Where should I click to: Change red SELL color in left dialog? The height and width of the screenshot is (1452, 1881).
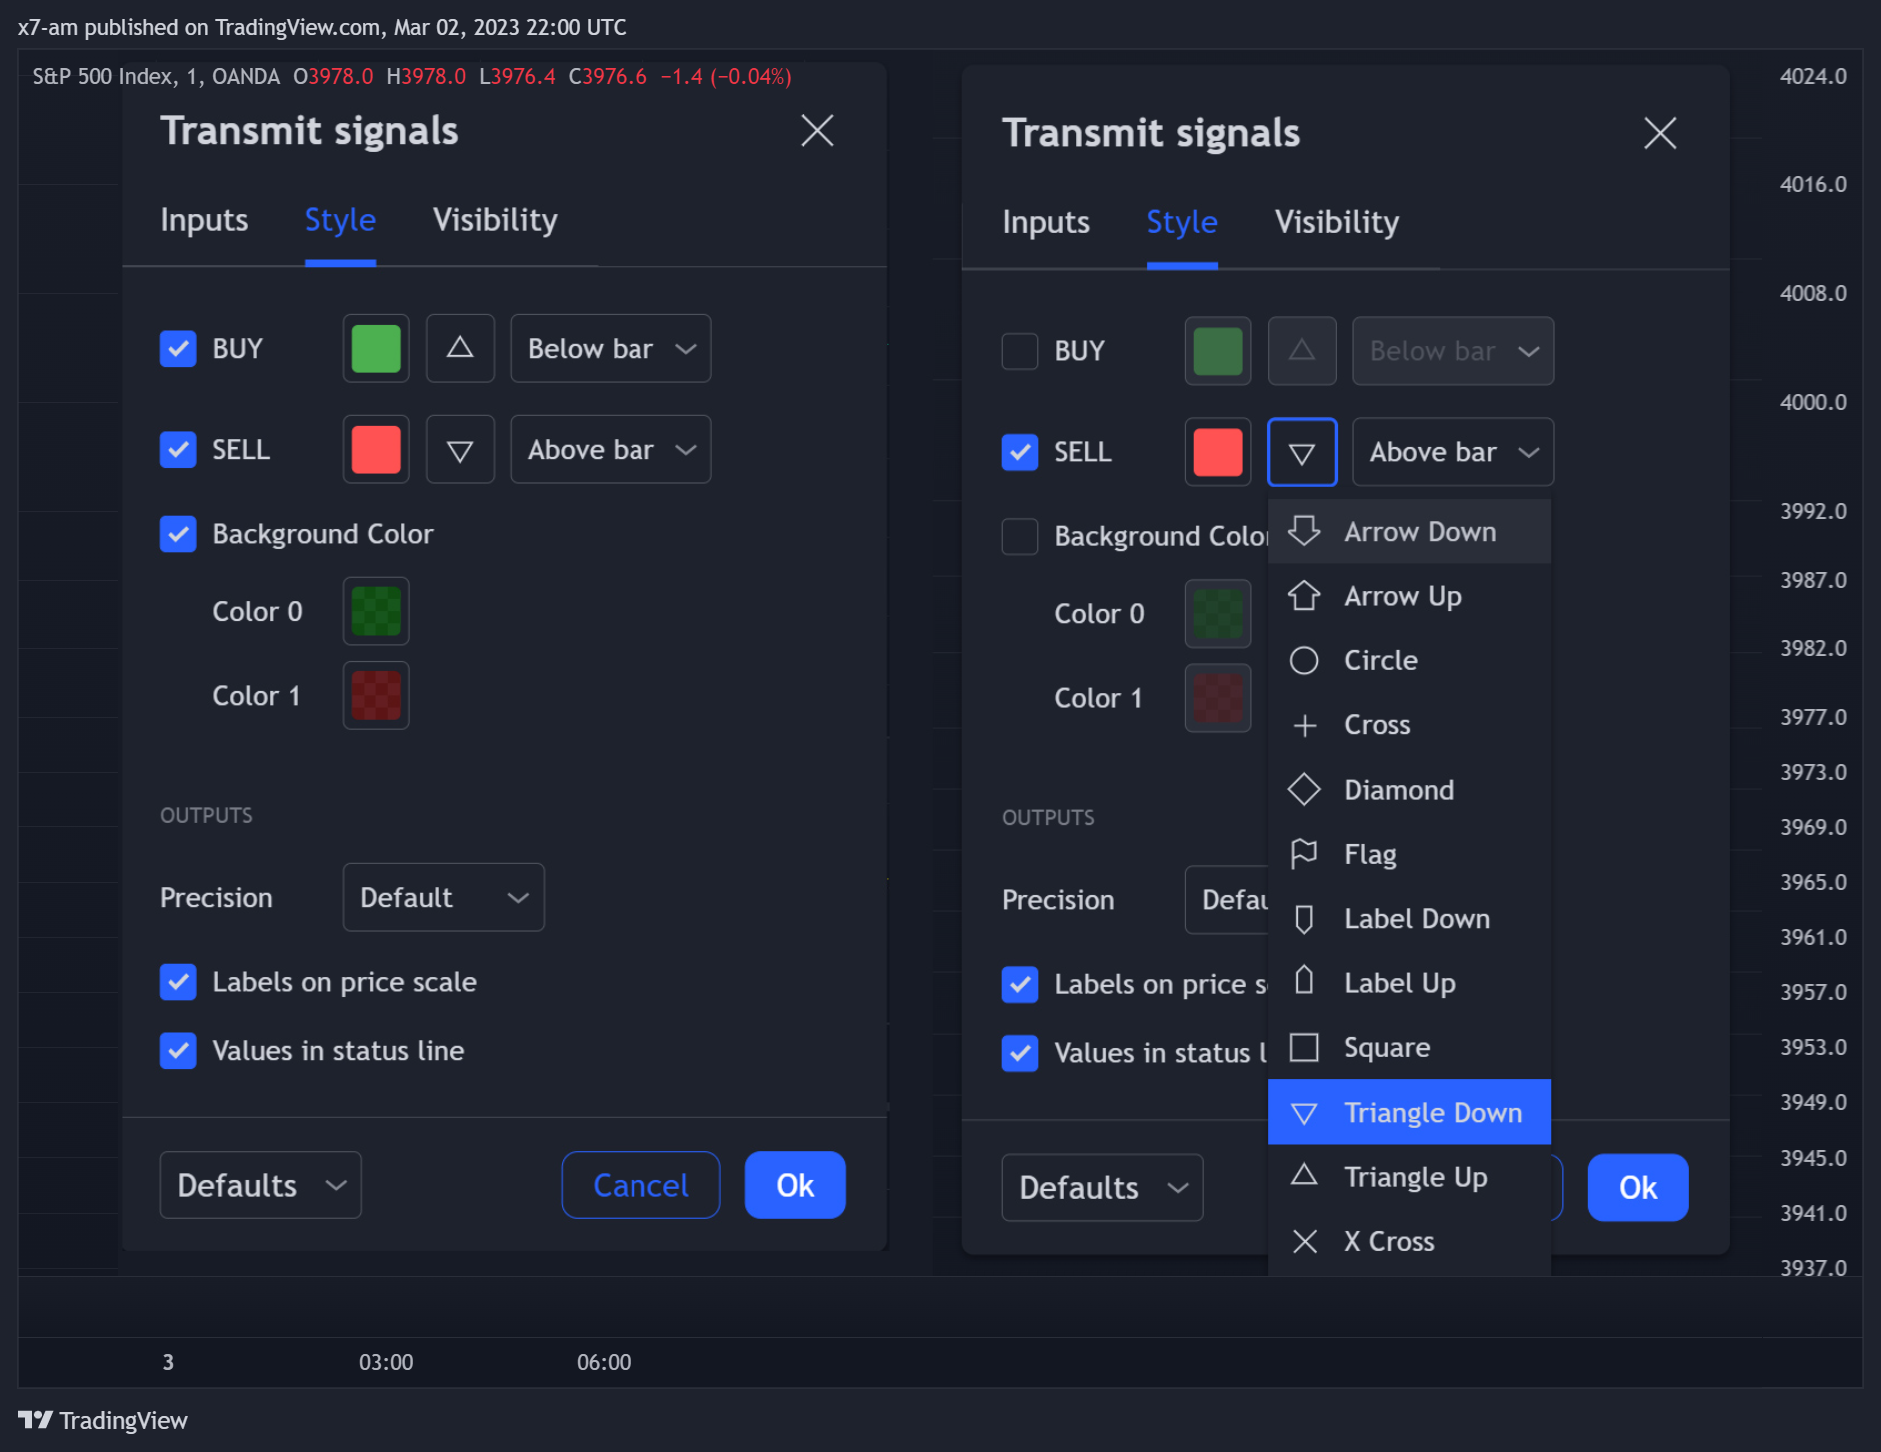click(376, 450)
